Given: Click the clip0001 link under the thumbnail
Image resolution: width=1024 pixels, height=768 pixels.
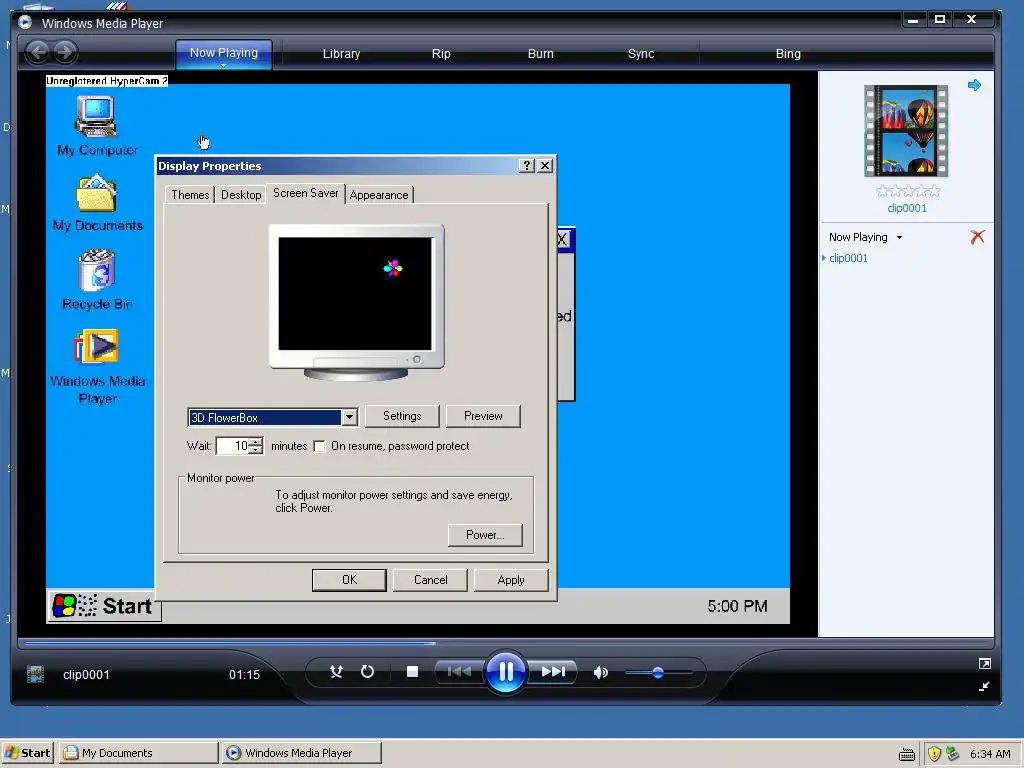Looking at the screenshot, I should pyautogui.click(x=906, y=208).
